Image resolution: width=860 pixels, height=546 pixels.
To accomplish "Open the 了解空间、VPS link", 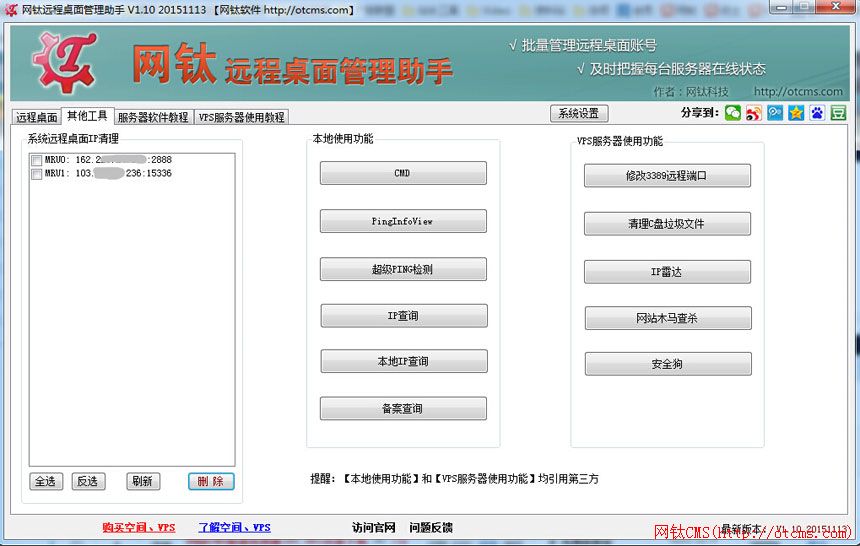I will click(234, 527).
